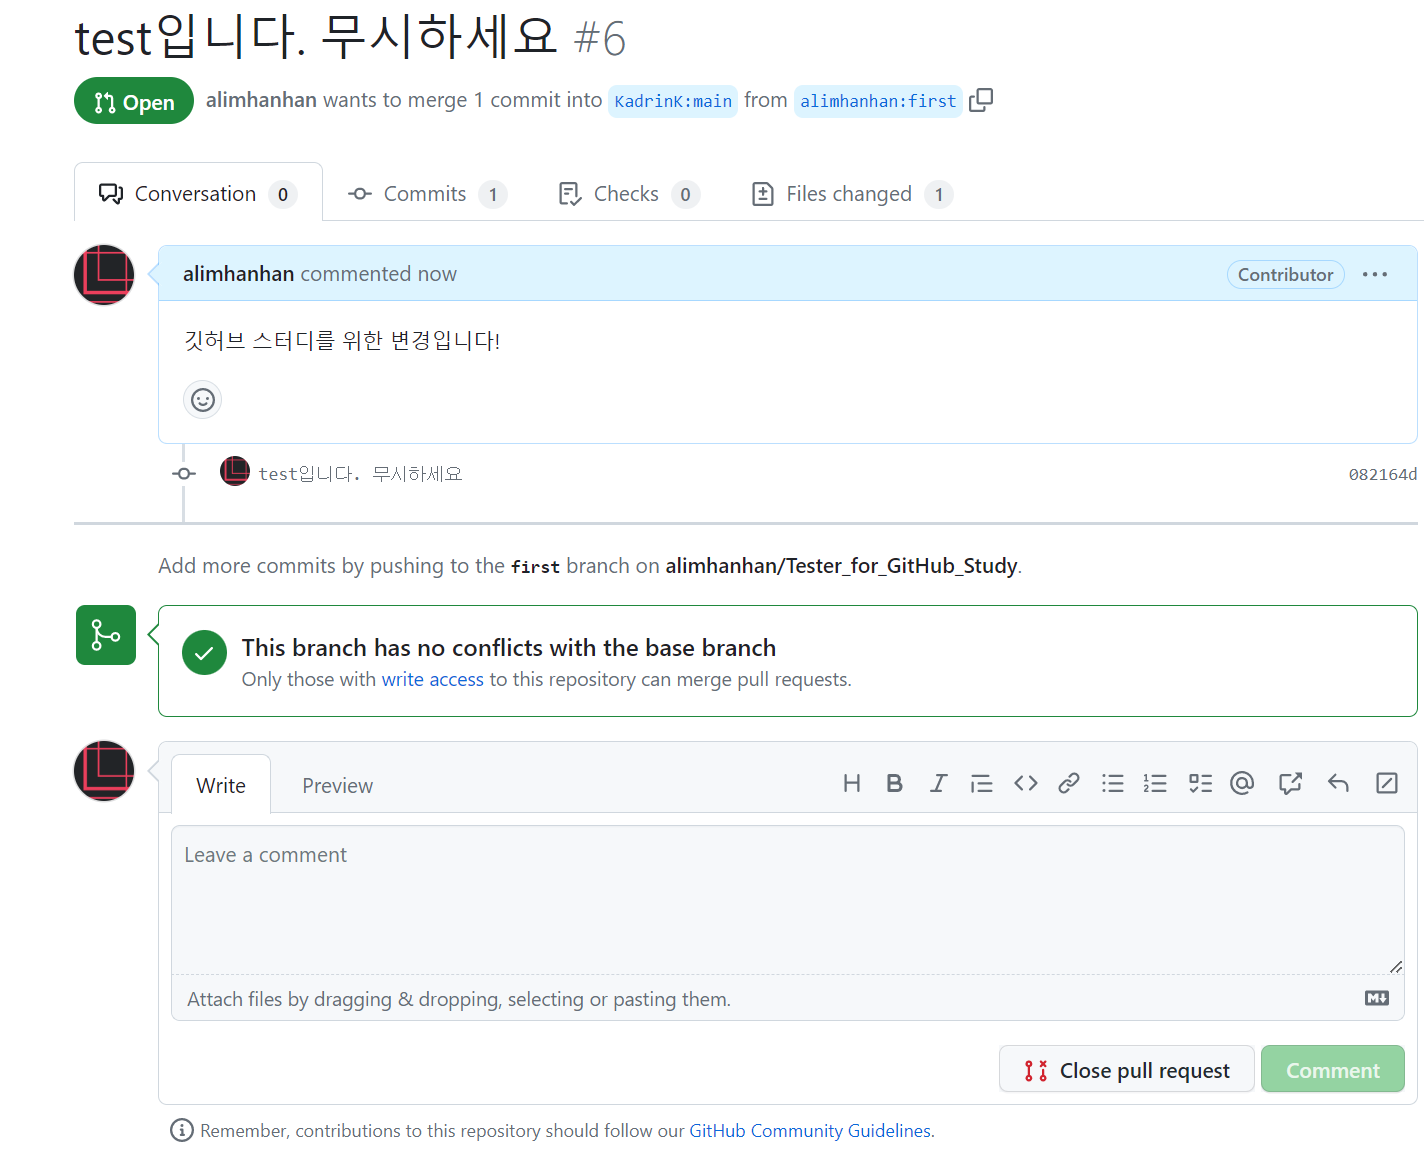Viewport: 1424px width, 1161px height.
Task: Reference an issue or pull request icon
Action: (x=1290, y=783)
